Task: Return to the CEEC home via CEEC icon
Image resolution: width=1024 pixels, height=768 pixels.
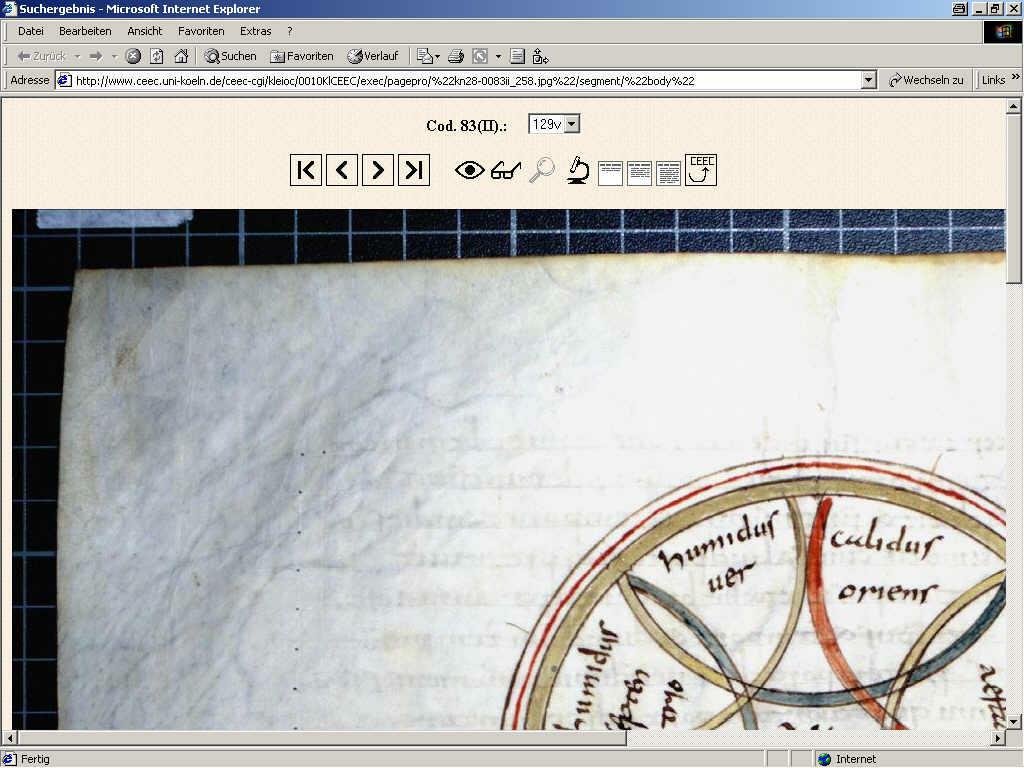Action: click(701, 170)
